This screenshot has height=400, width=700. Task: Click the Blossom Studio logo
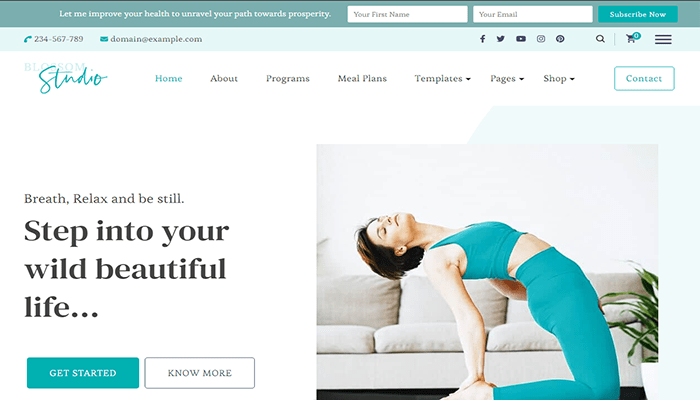(66, 78)
